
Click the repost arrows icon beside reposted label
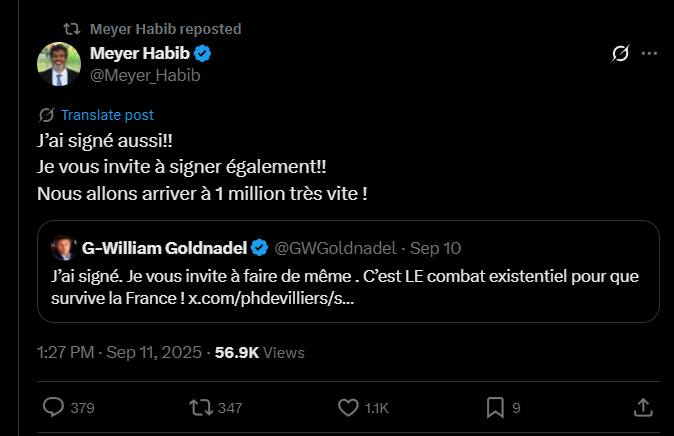pos(72,29)
